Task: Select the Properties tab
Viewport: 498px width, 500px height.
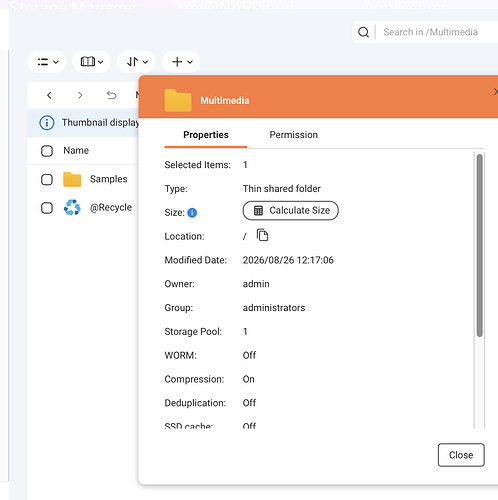Action: click(206, 135)
